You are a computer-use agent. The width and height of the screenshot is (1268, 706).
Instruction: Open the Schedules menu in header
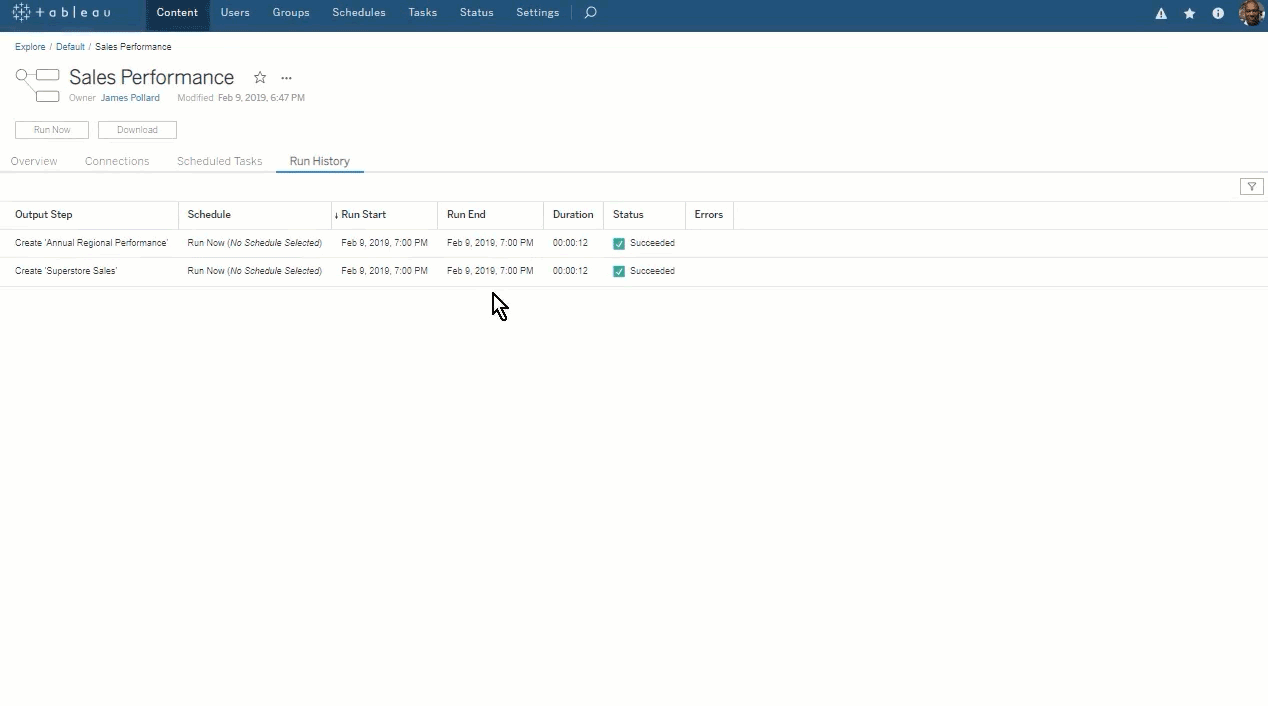[358, 13]
